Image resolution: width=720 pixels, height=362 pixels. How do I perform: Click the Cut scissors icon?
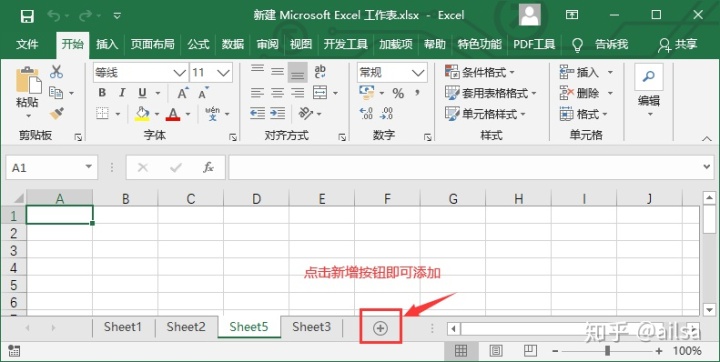coord(56,72)
